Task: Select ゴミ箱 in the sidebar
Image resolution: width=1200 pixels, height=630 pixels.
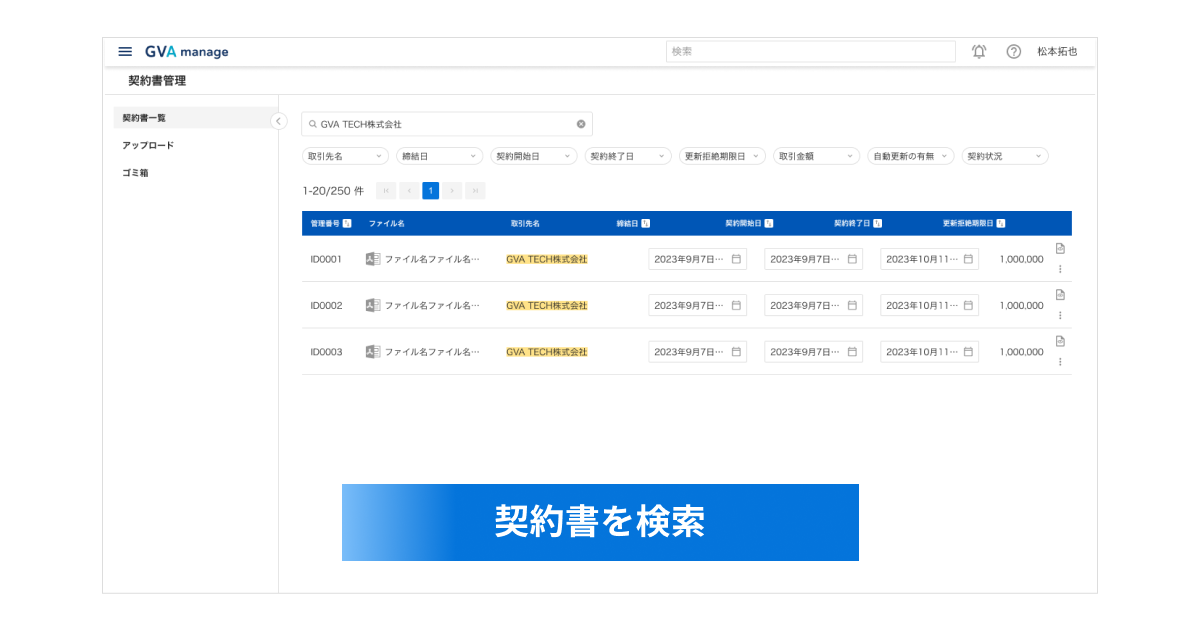Action: tap(135, 173)
